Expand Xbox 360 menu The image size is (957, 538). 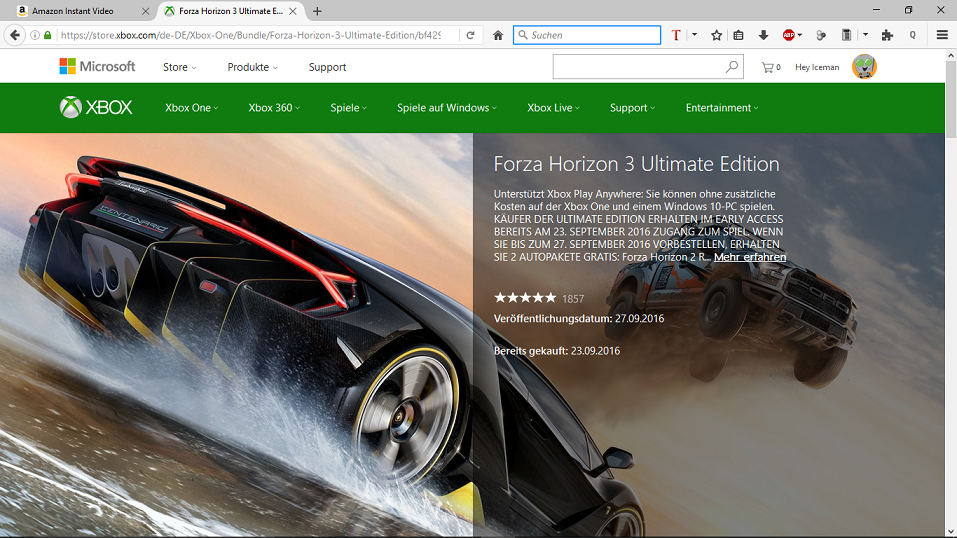[274, 107]
